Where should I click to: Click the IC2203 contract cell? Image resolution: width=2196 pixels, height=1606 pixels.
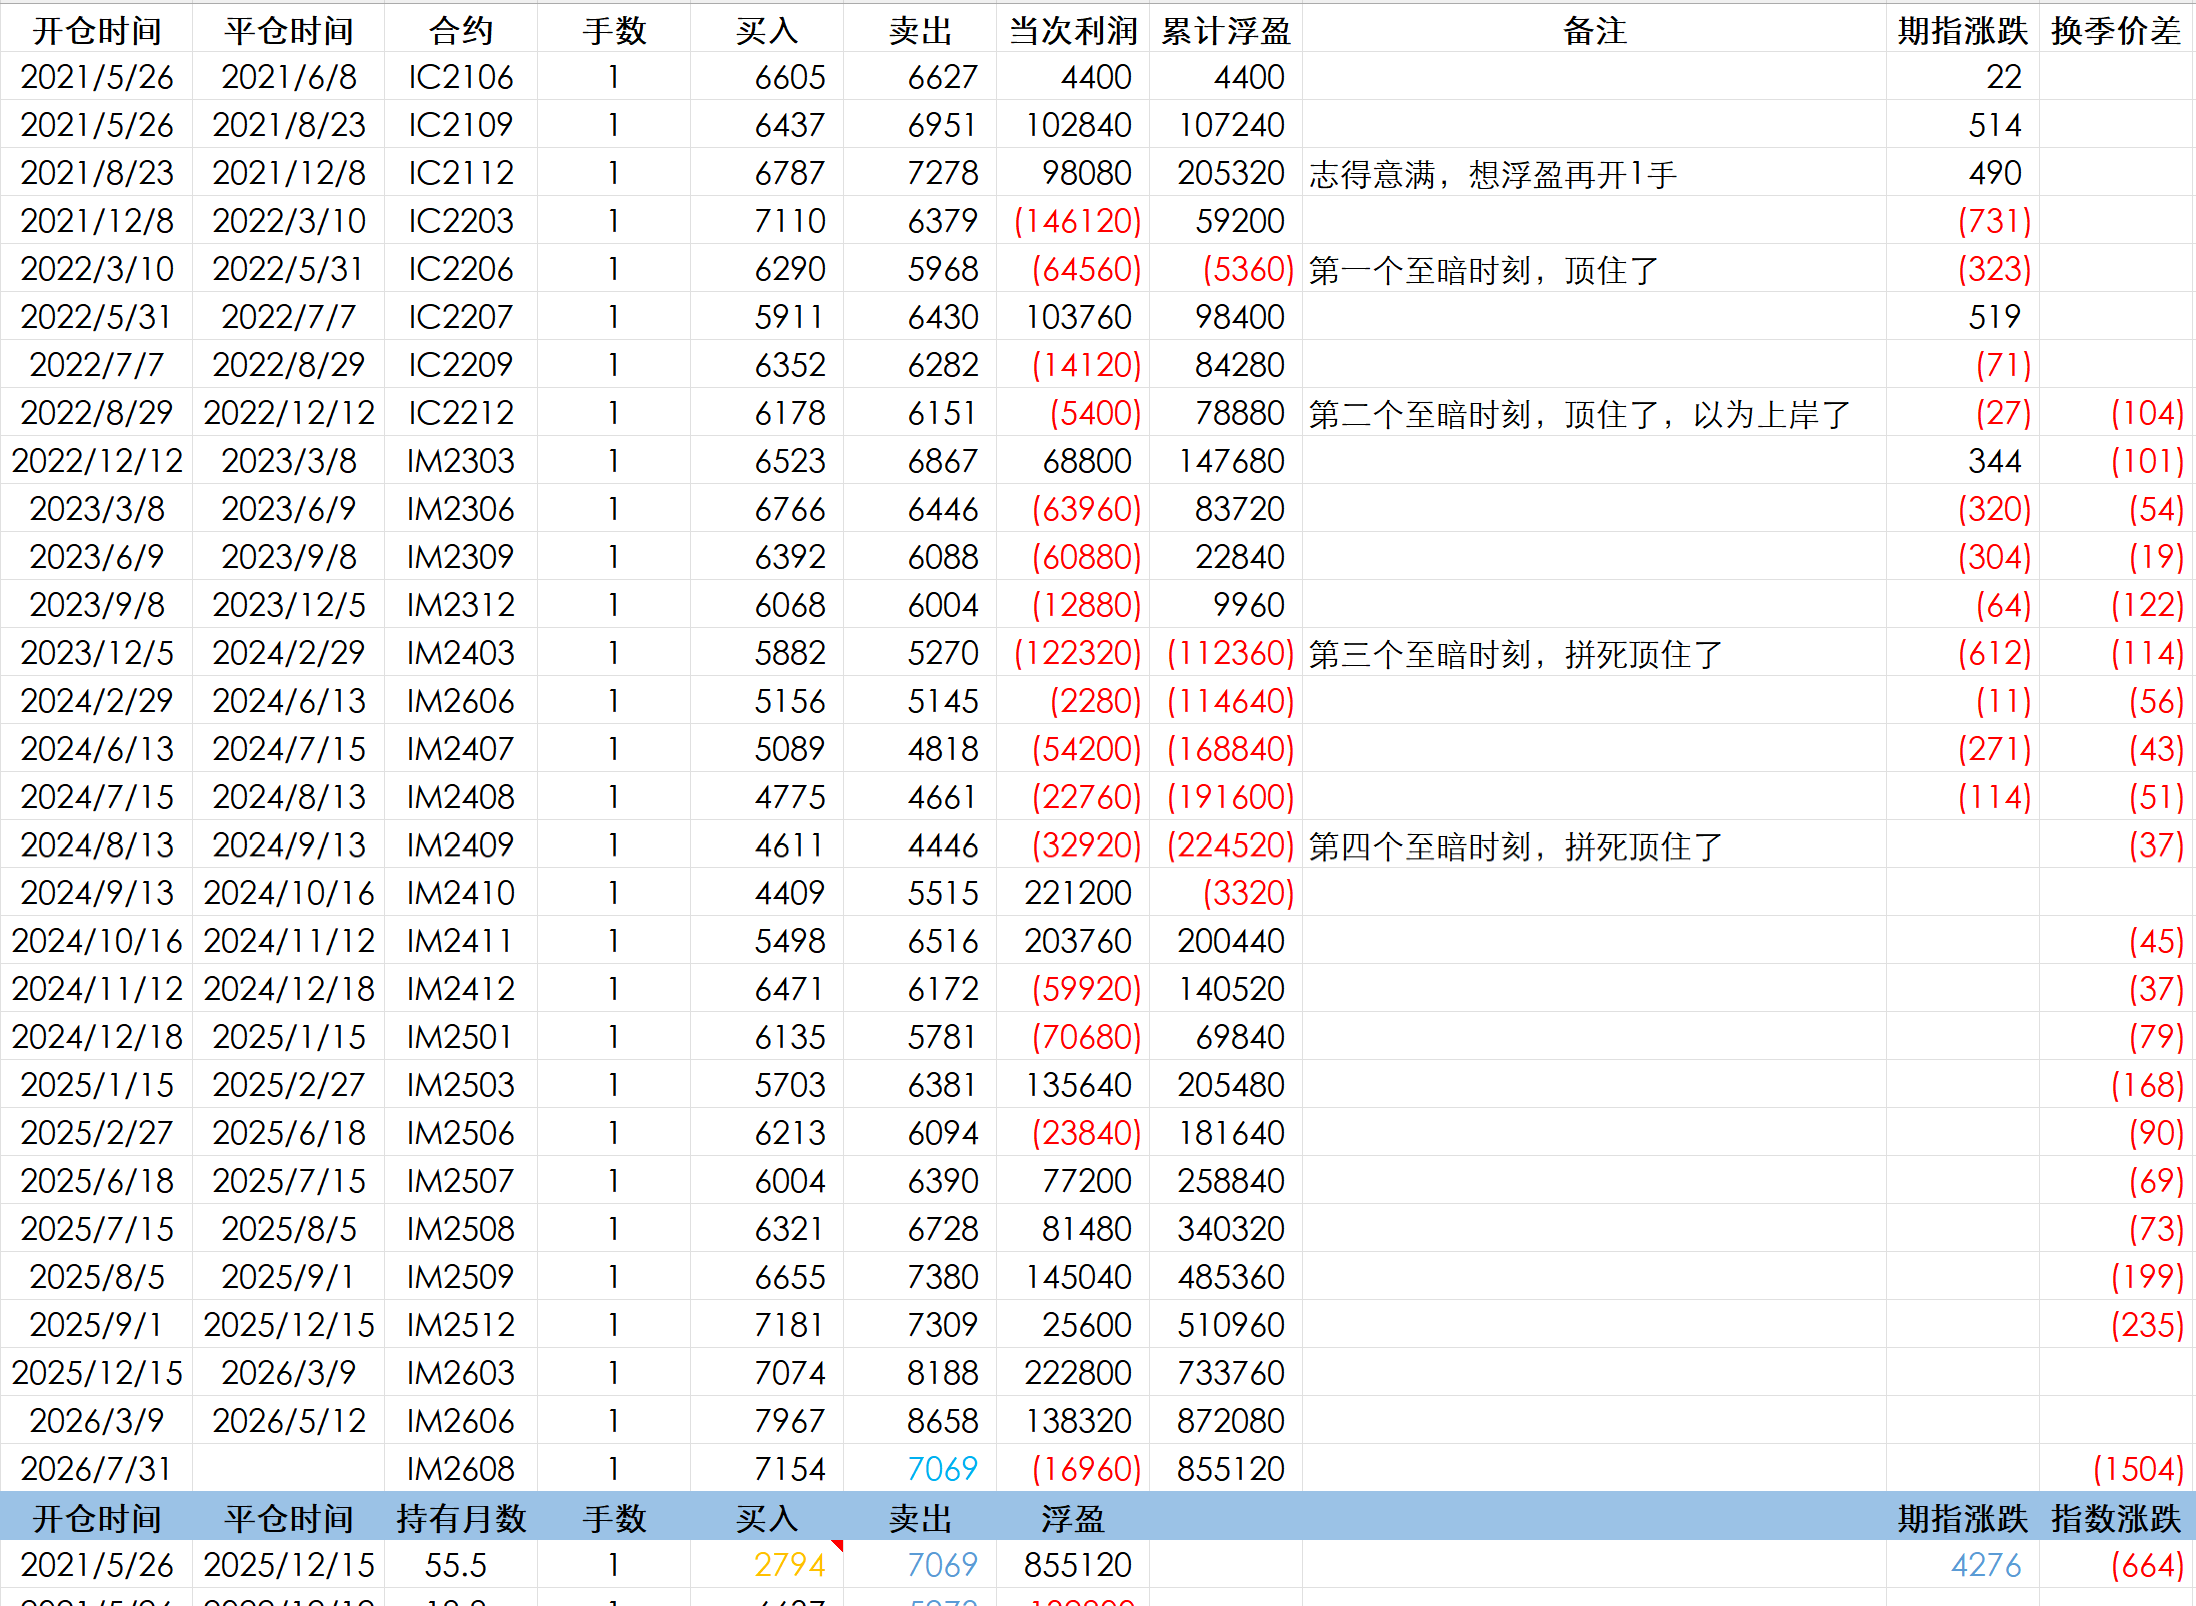click(x=461, y=221)
